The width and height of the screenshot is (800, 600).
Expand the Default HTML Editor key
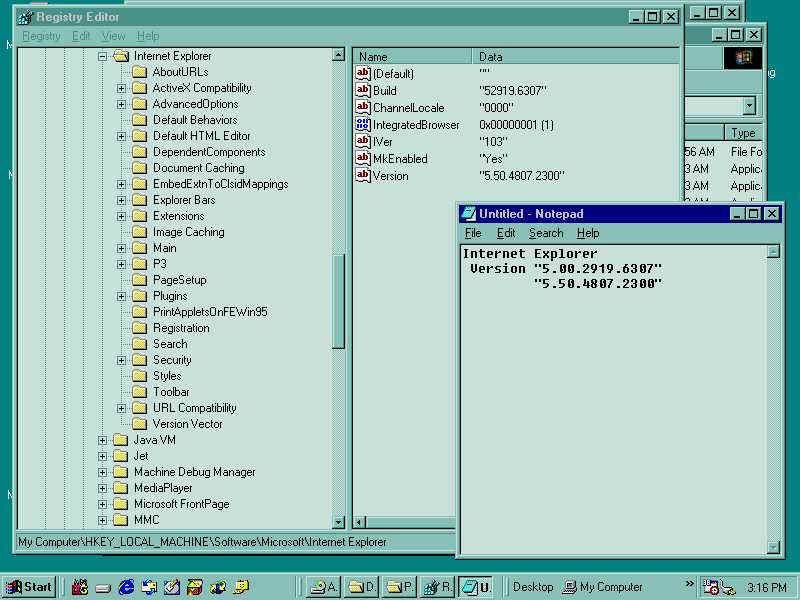[x=121, y=136]
